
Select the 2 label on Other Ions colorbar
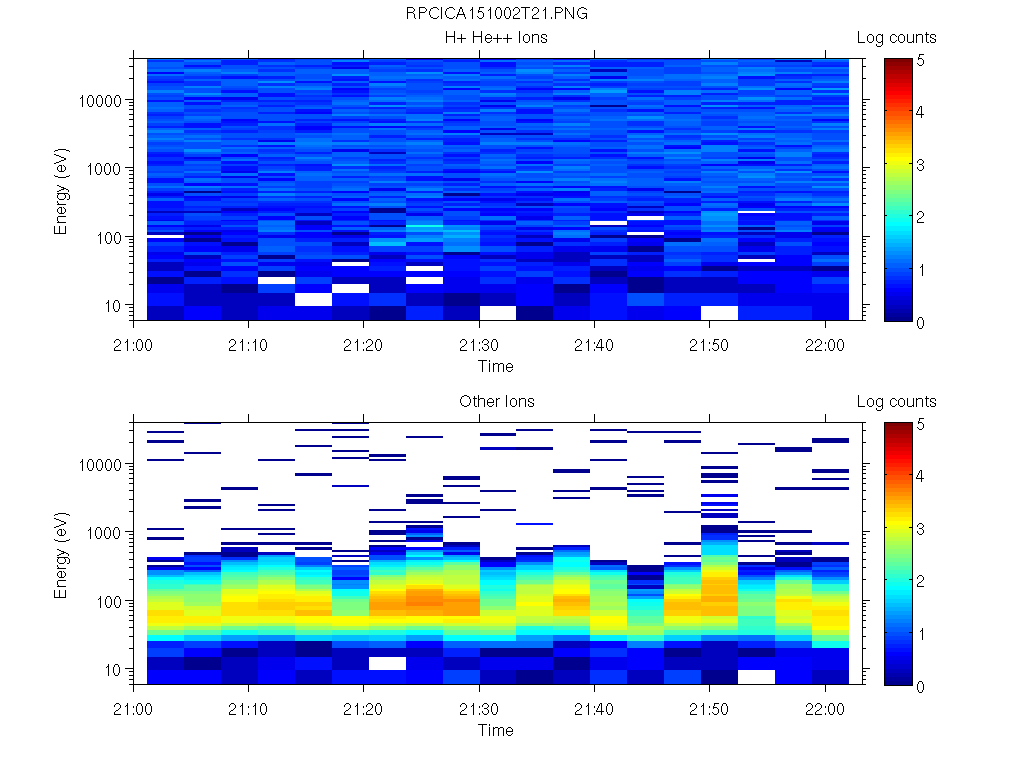921,581
